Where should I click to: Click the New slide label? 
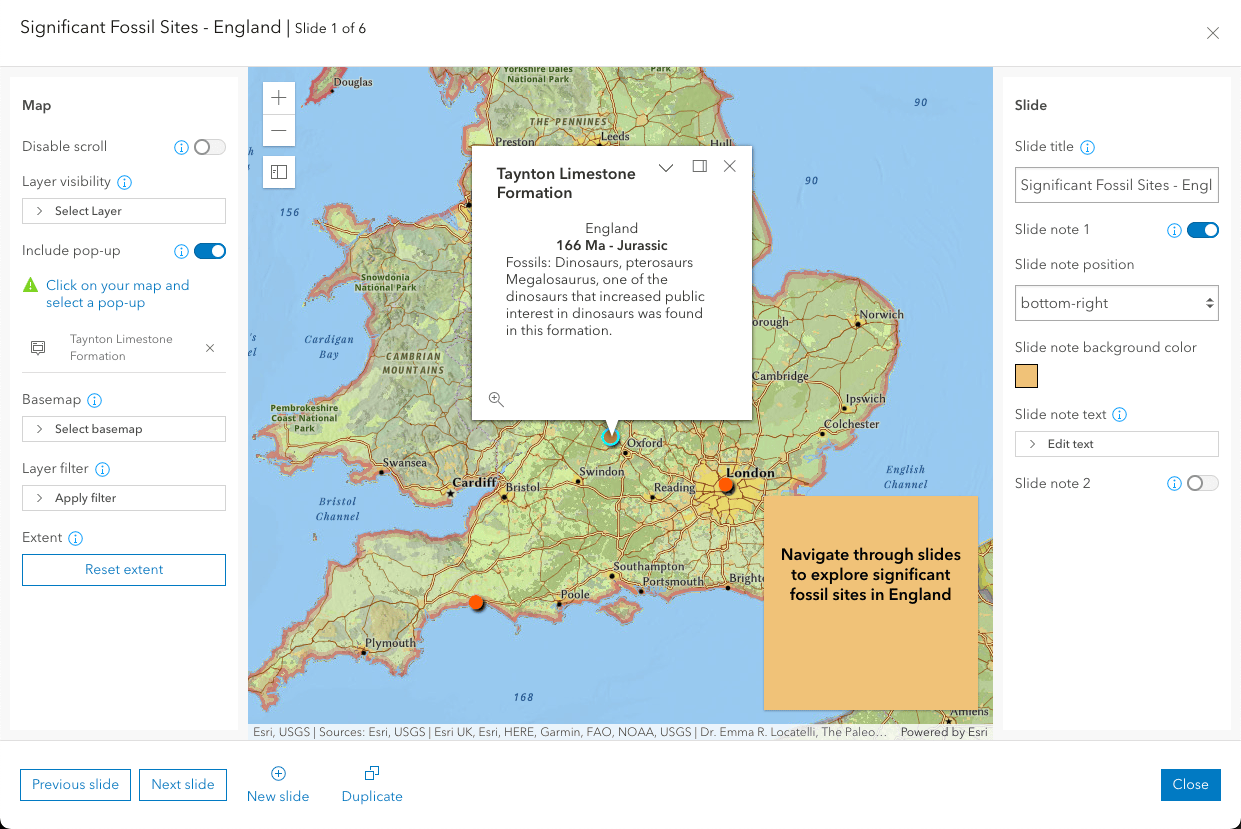(278, 797)
